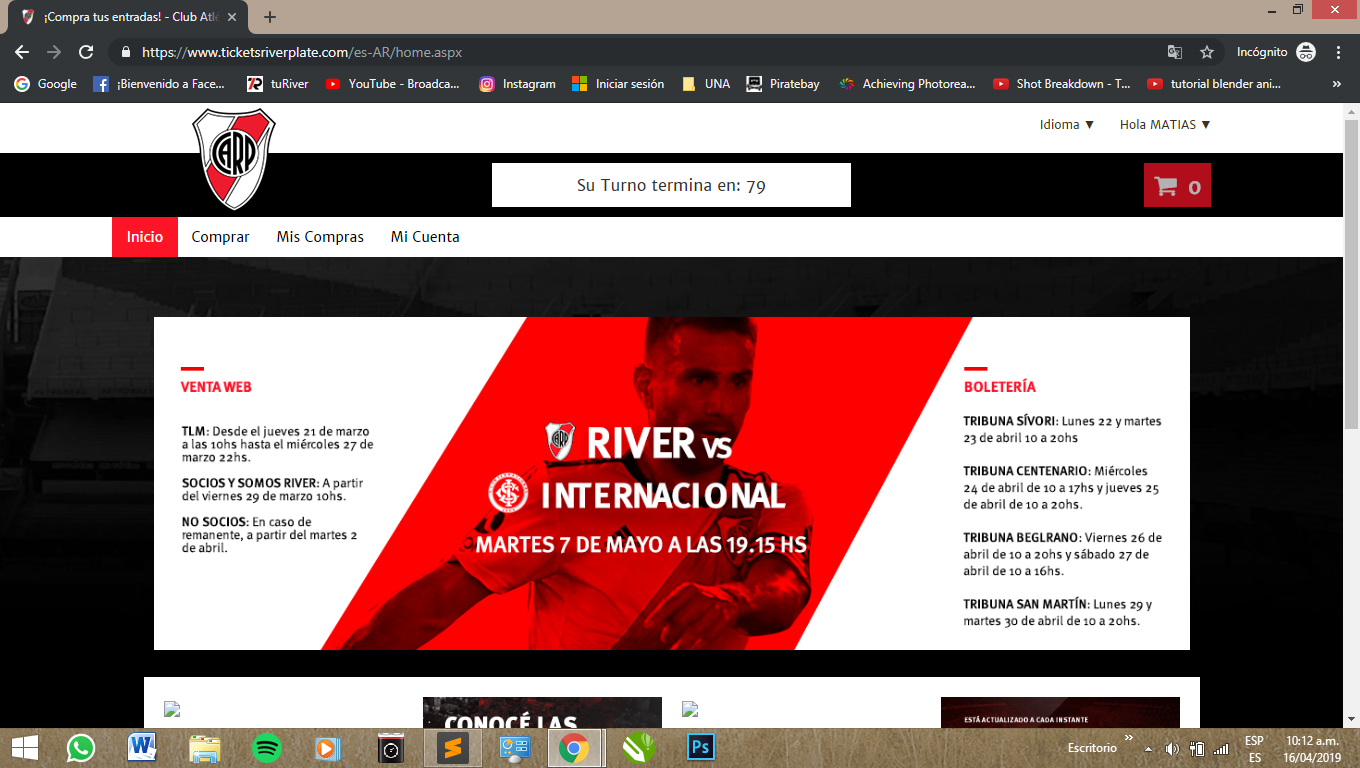Click the Su Turno termina en countdown
Image resolution: width=1360 pixels, height=768 pixels.
[x=671, y=185]
